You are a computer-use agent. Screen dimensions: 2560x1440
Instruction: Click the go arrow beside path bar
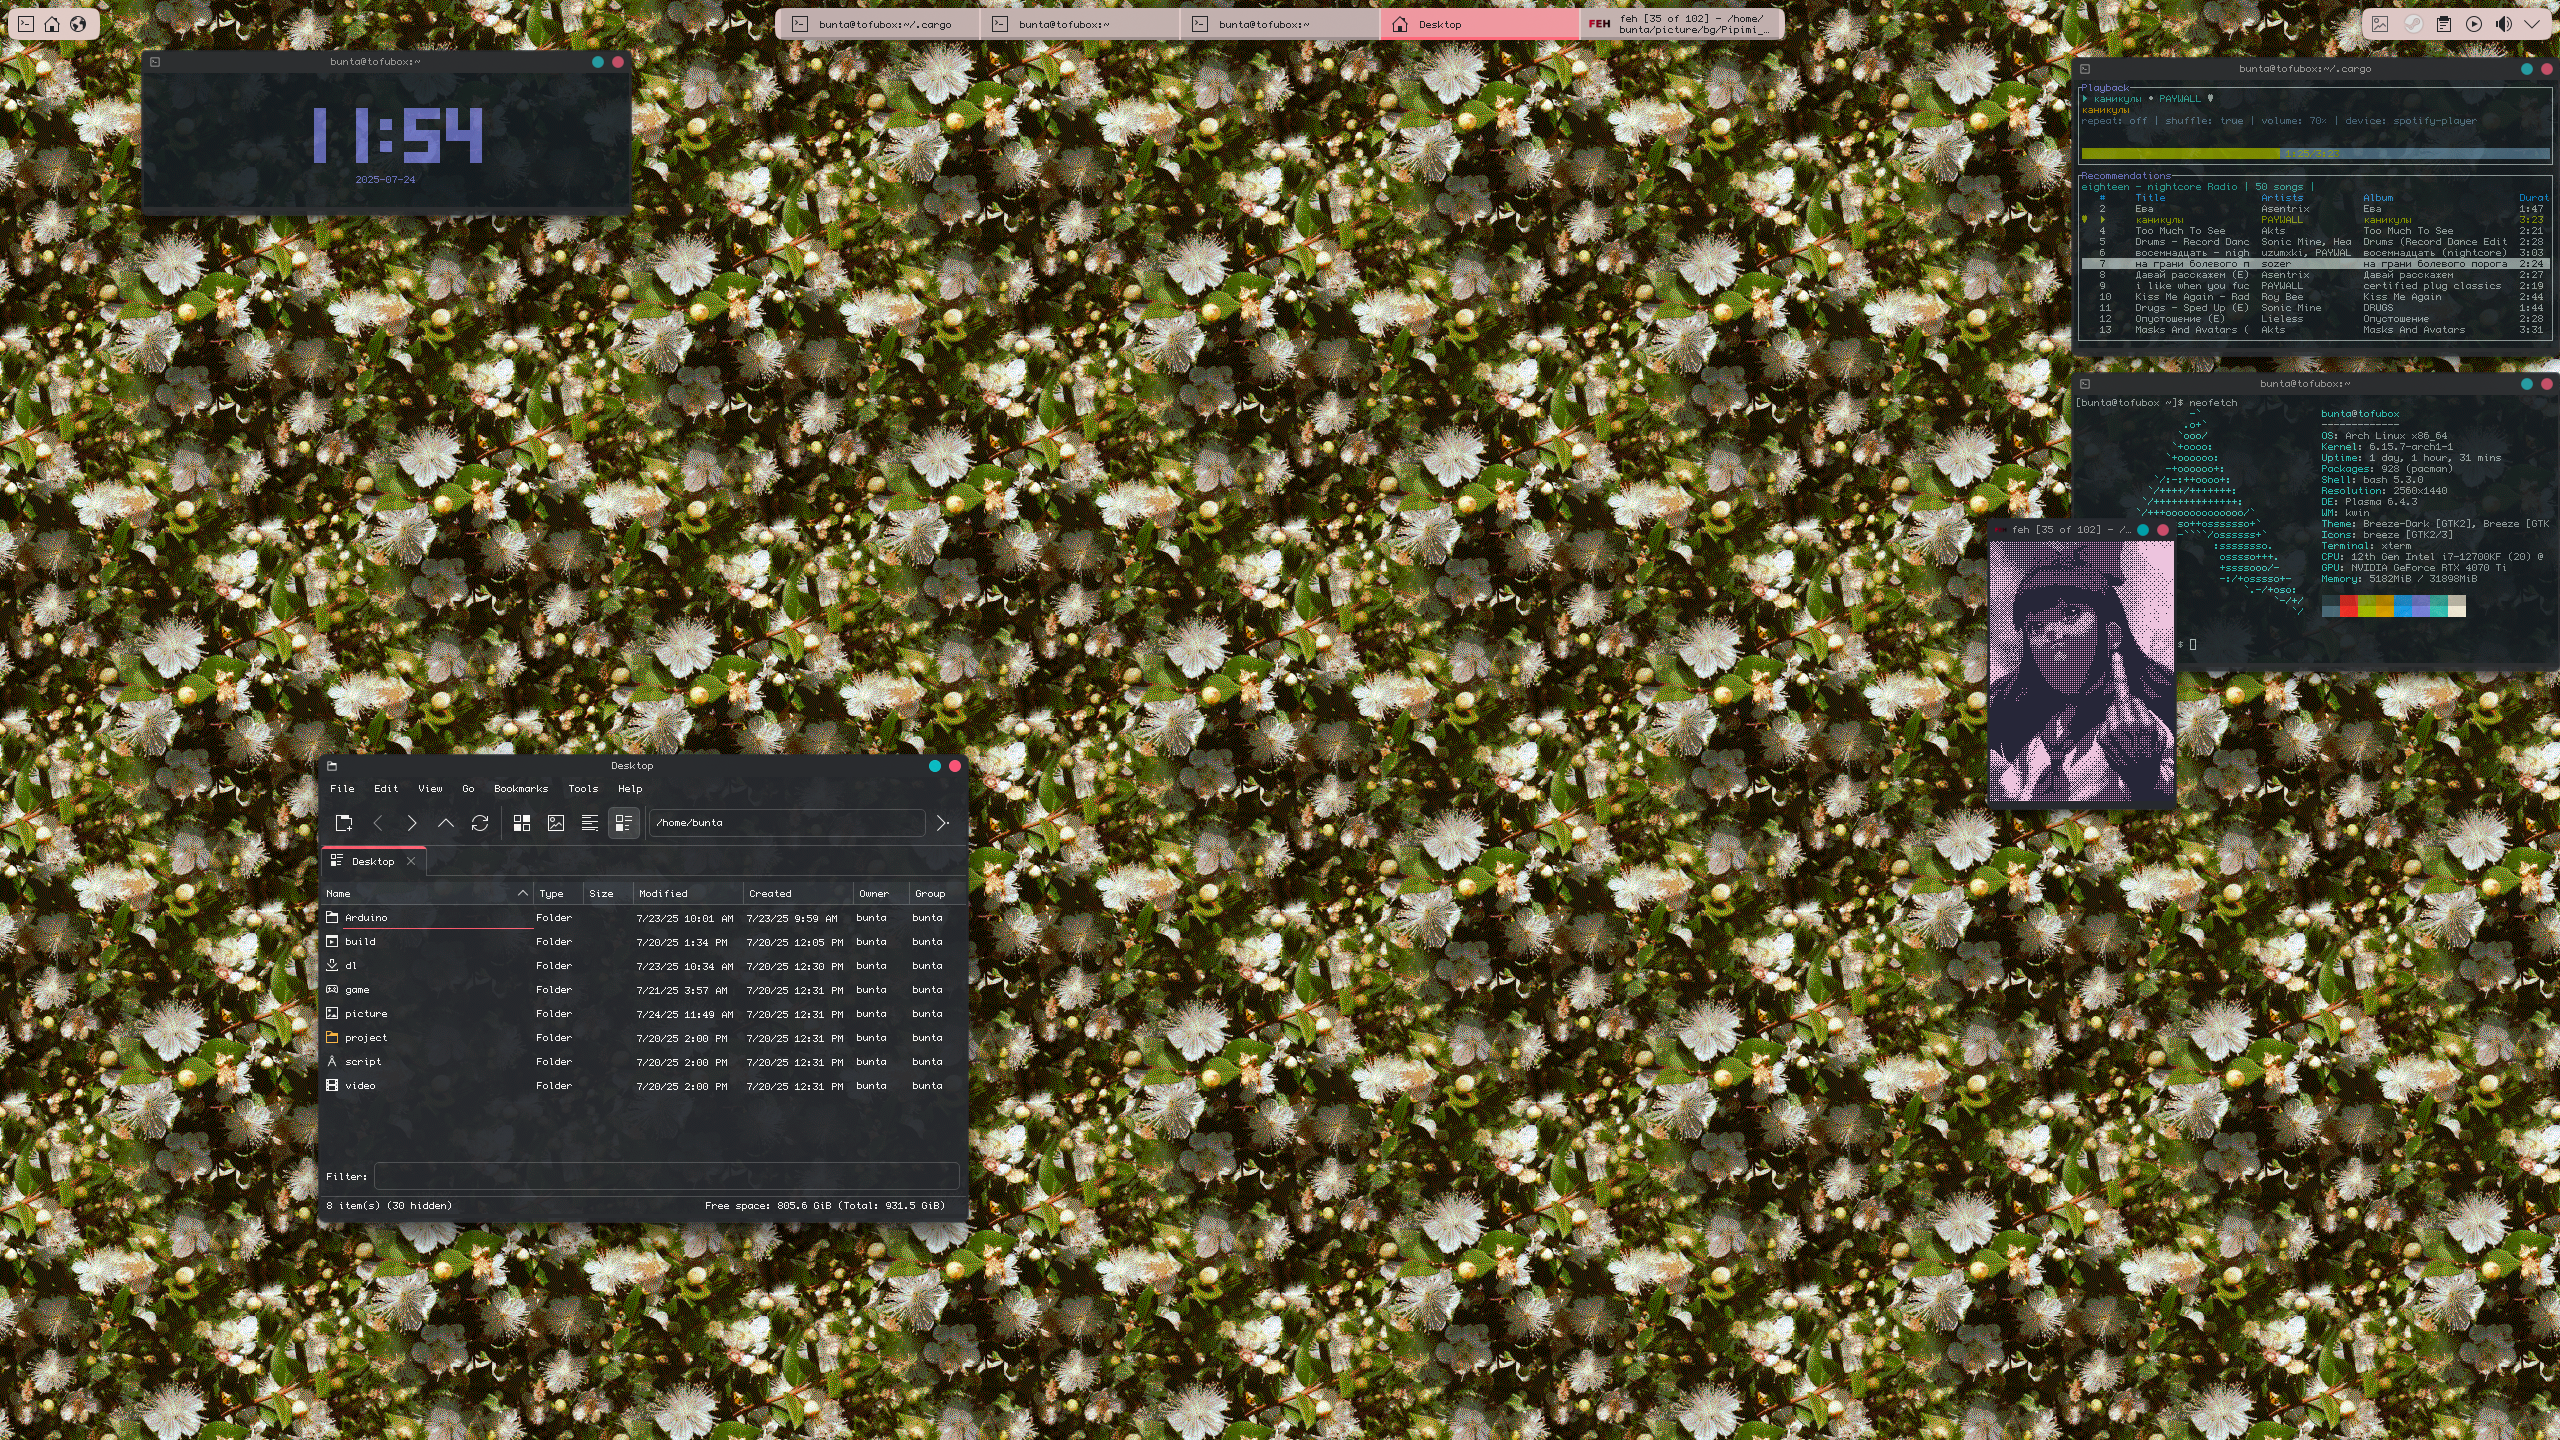942,823
